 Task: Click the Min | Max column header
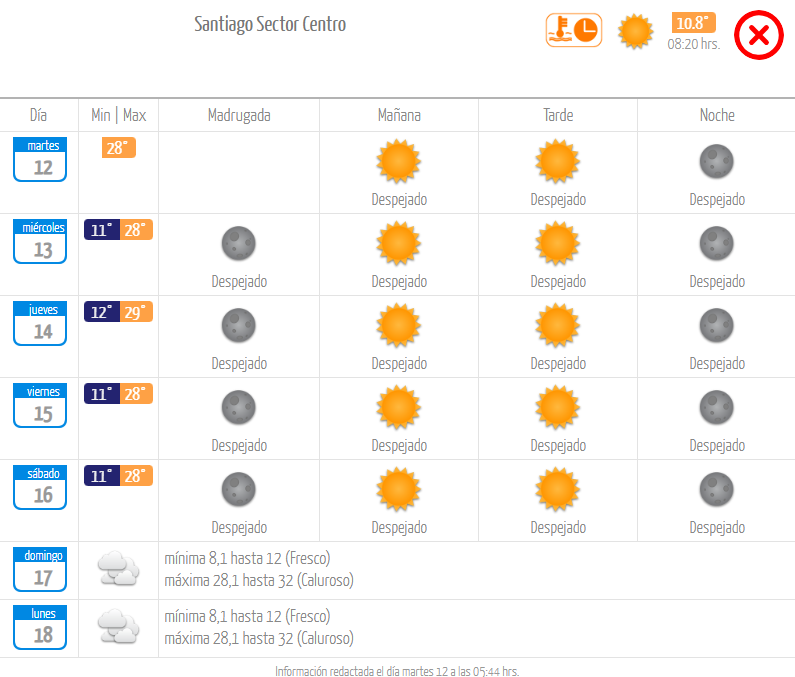(x=119, y=115)
